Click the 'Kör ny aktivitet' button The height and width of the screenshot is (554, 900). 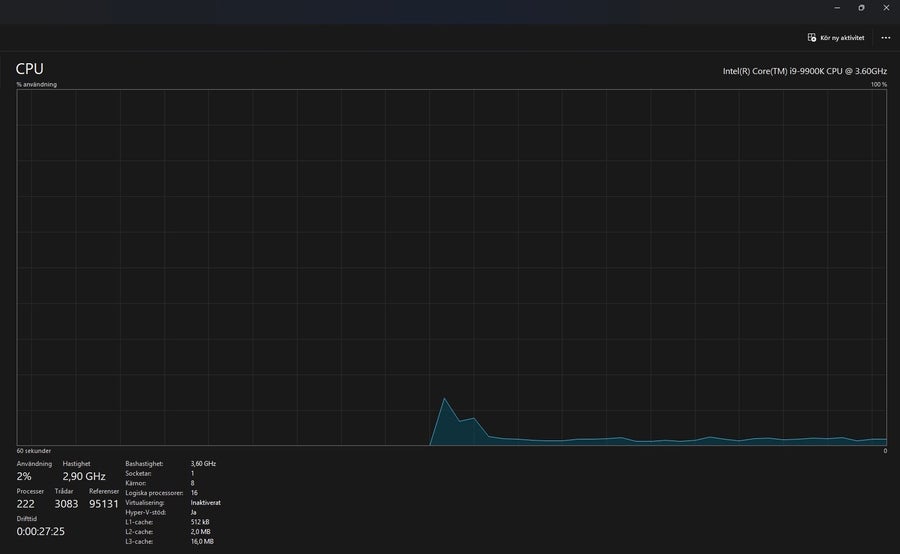pos(836,38)
